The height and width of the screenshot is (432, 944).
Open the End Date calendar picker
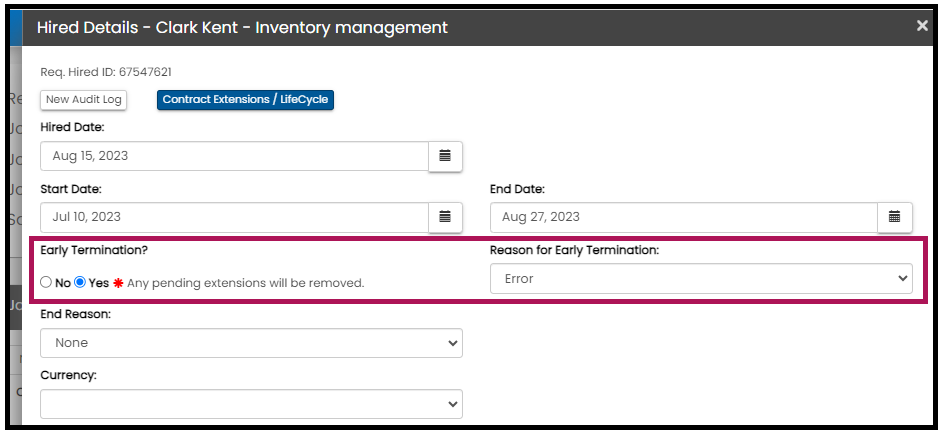895,217
